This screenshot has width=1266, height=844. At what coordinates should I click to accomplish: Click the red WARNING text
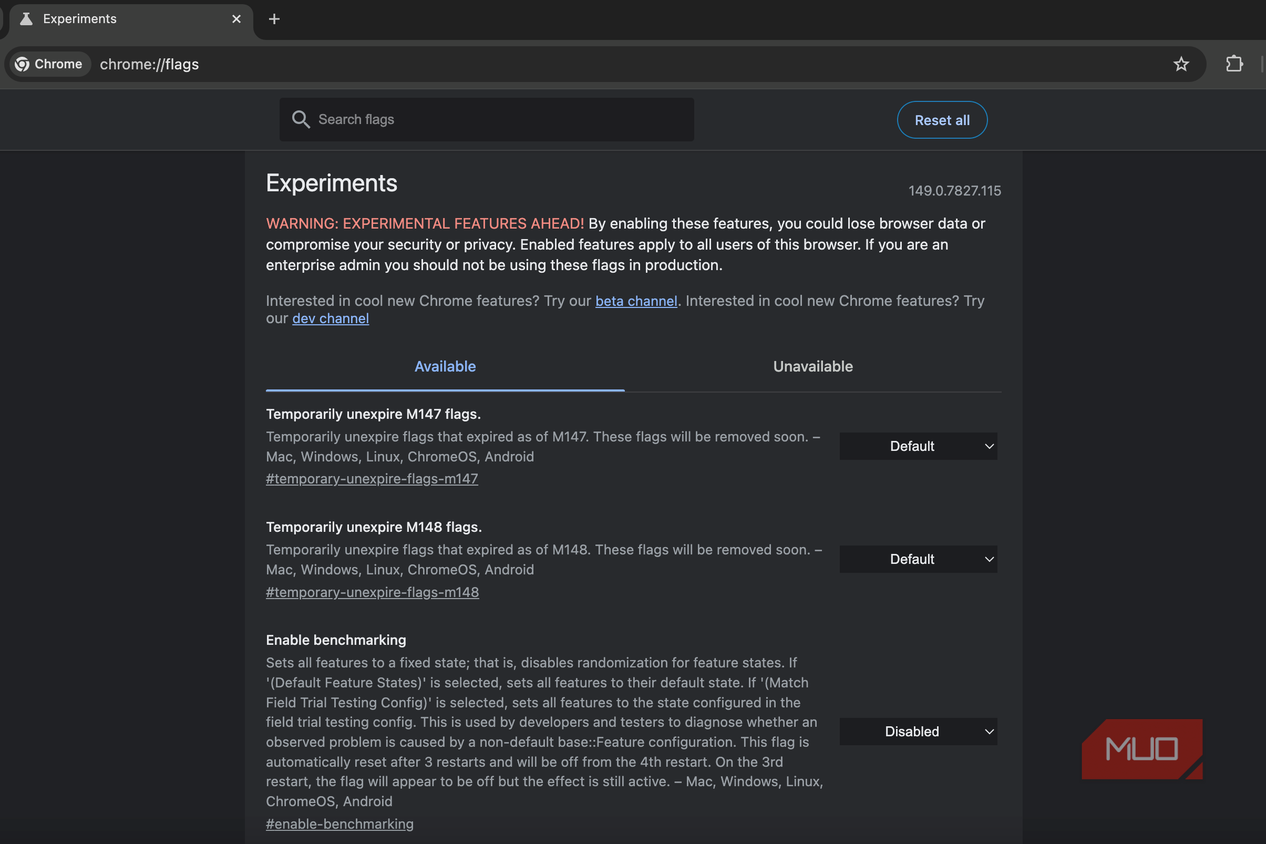[x=425, y=224]
